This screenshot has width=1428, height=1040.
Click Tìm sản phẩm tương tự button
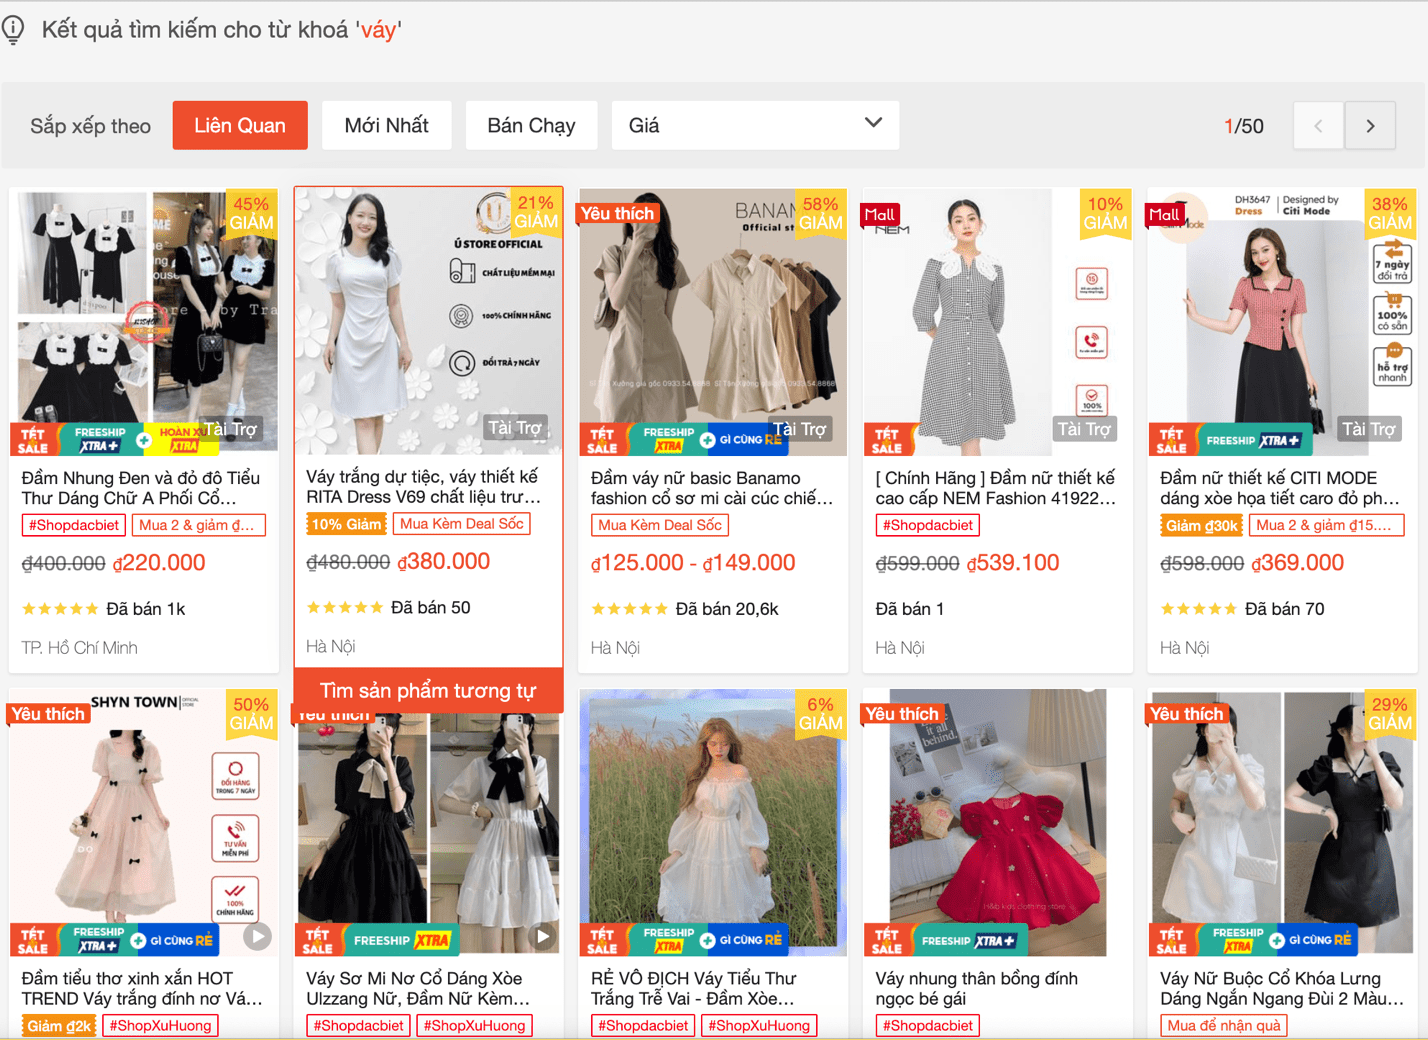(428, 690)
